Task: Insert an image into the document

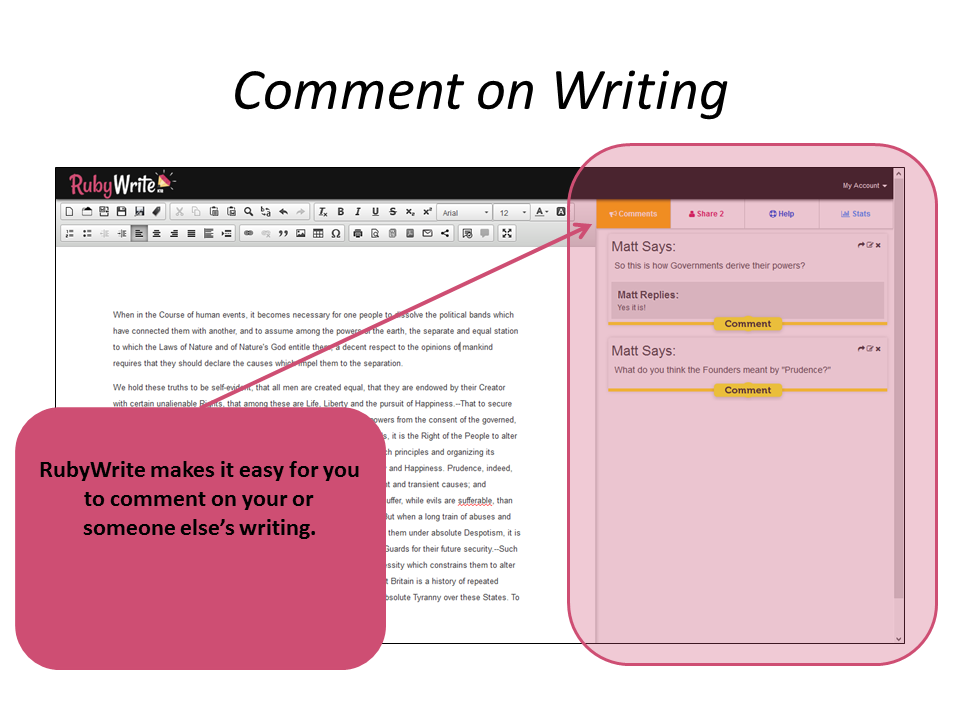Action: (x=301, y=233)
